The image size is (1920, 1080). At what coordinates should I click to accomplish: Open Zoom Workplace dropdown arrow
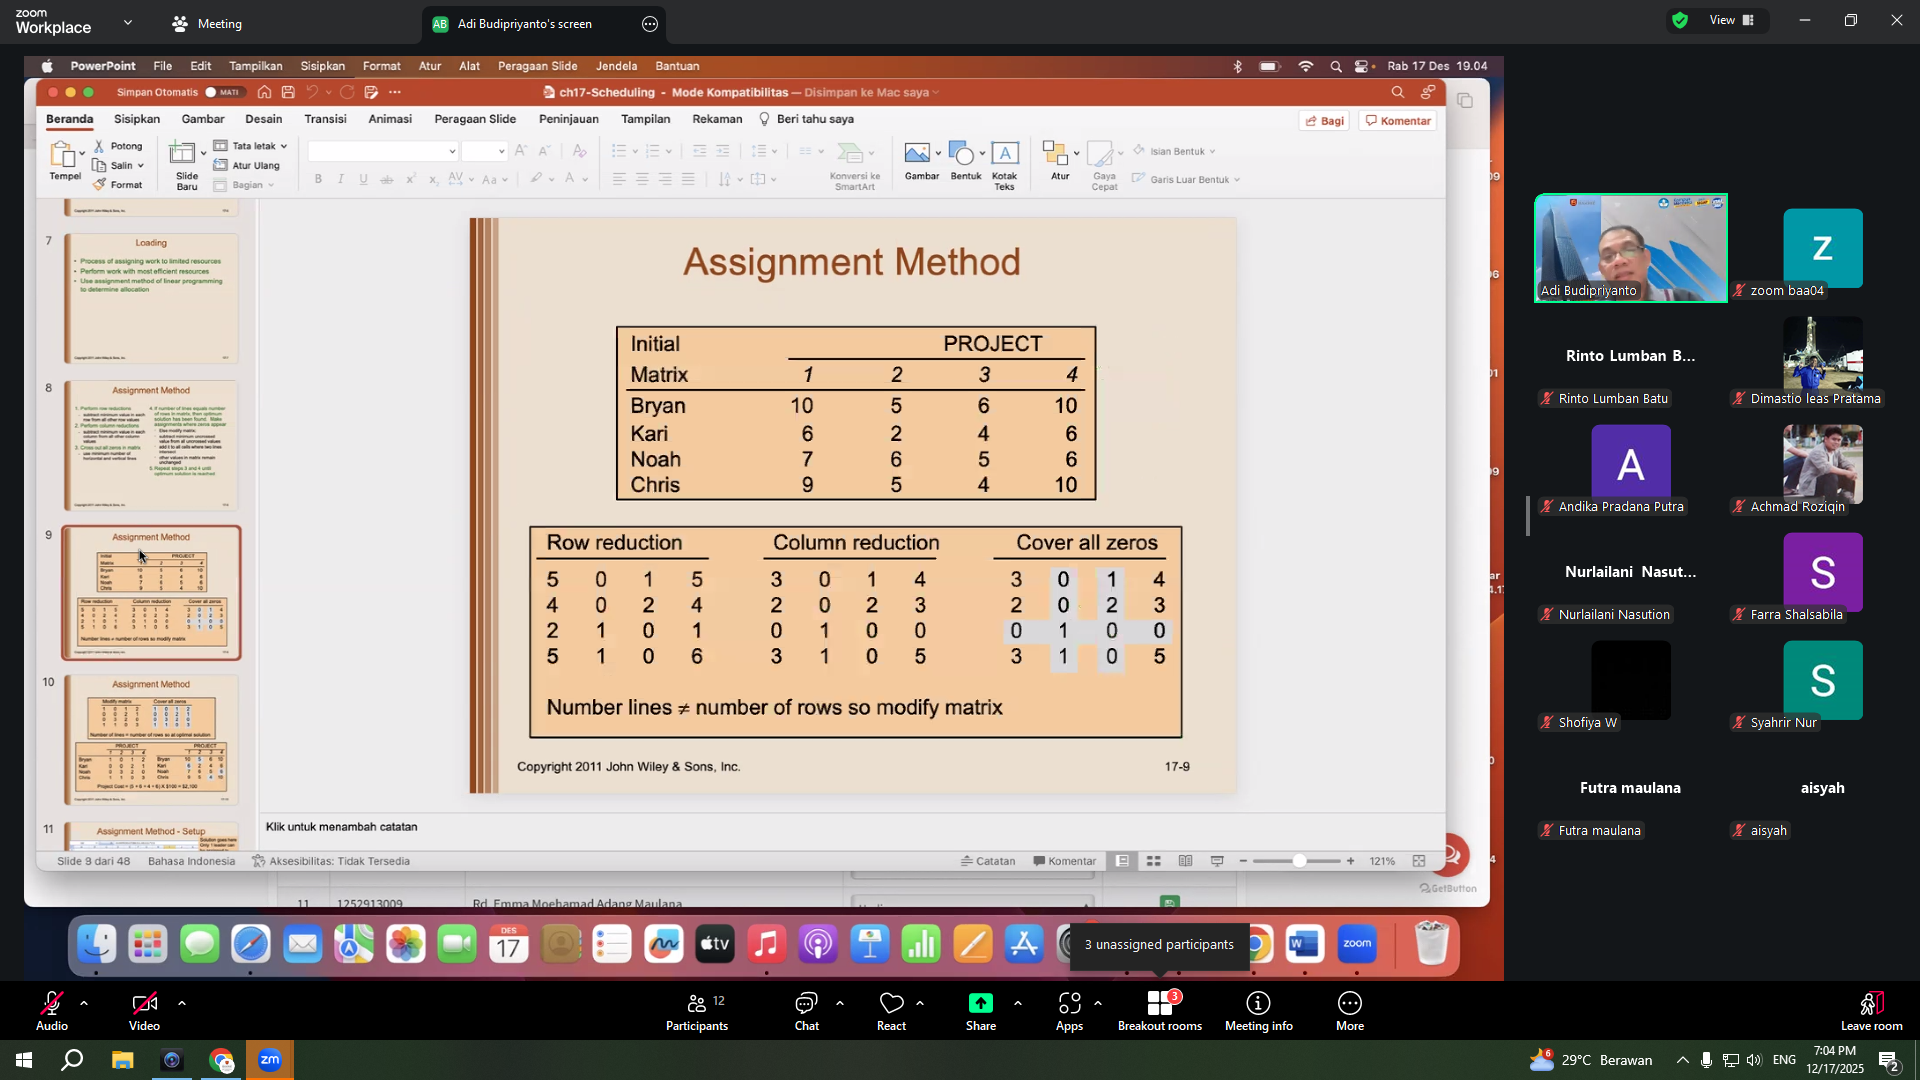click(128, 22)
